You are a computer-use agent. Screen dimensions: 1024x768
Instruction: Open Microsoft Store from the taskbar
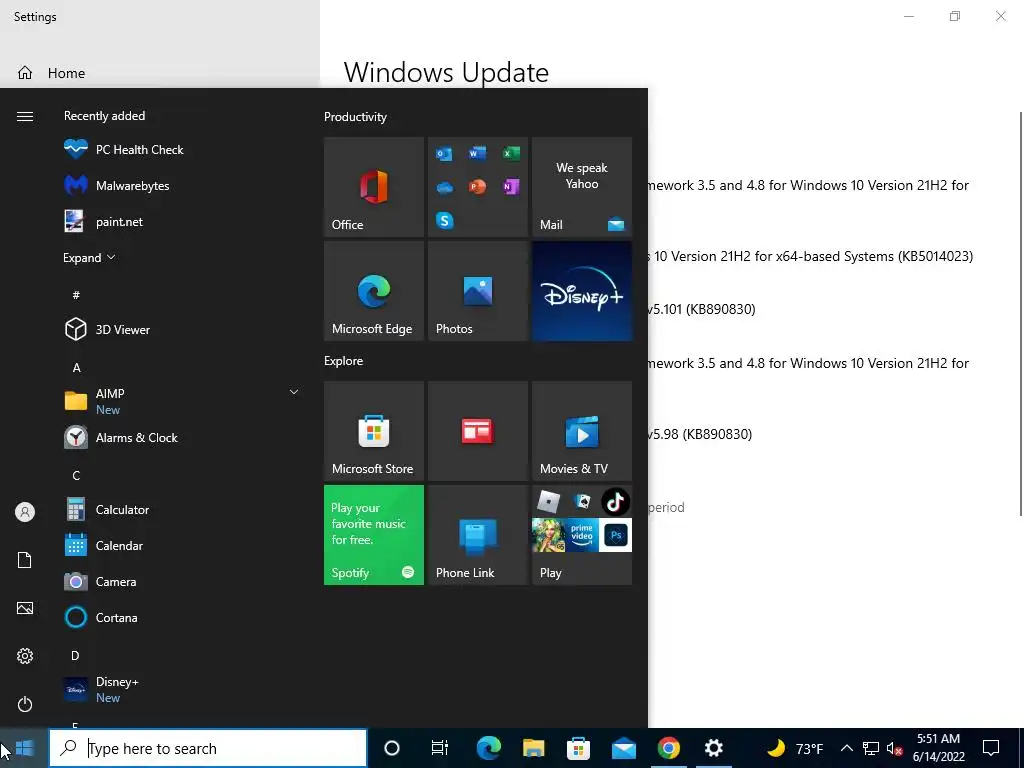[x=579, y=748]
